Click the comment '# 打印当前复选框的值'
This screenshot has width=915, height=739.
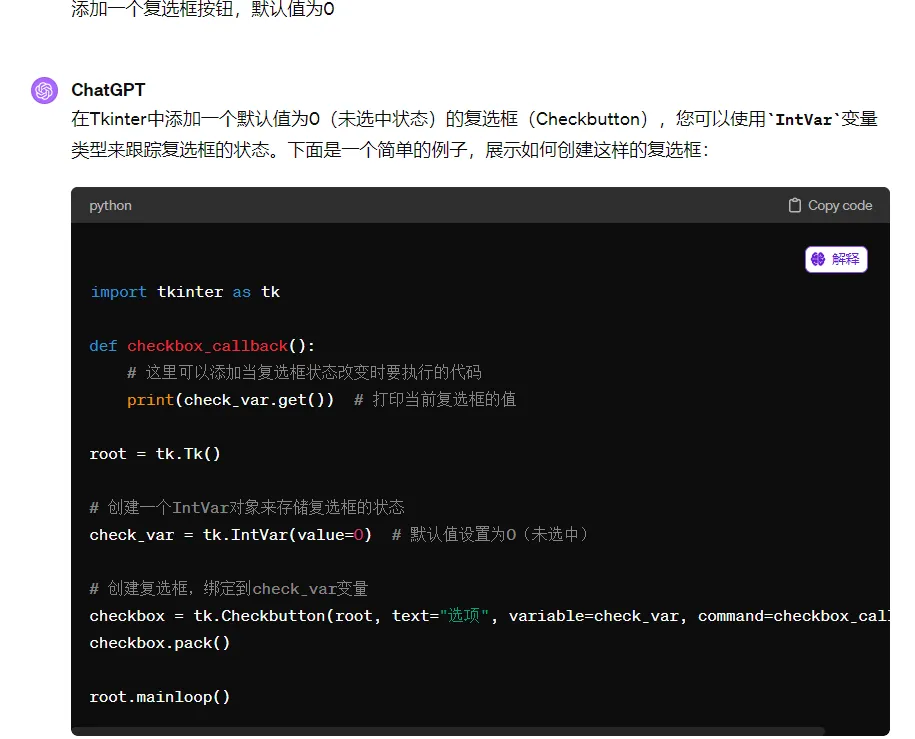pyautogui.click(x=435, y=400)
